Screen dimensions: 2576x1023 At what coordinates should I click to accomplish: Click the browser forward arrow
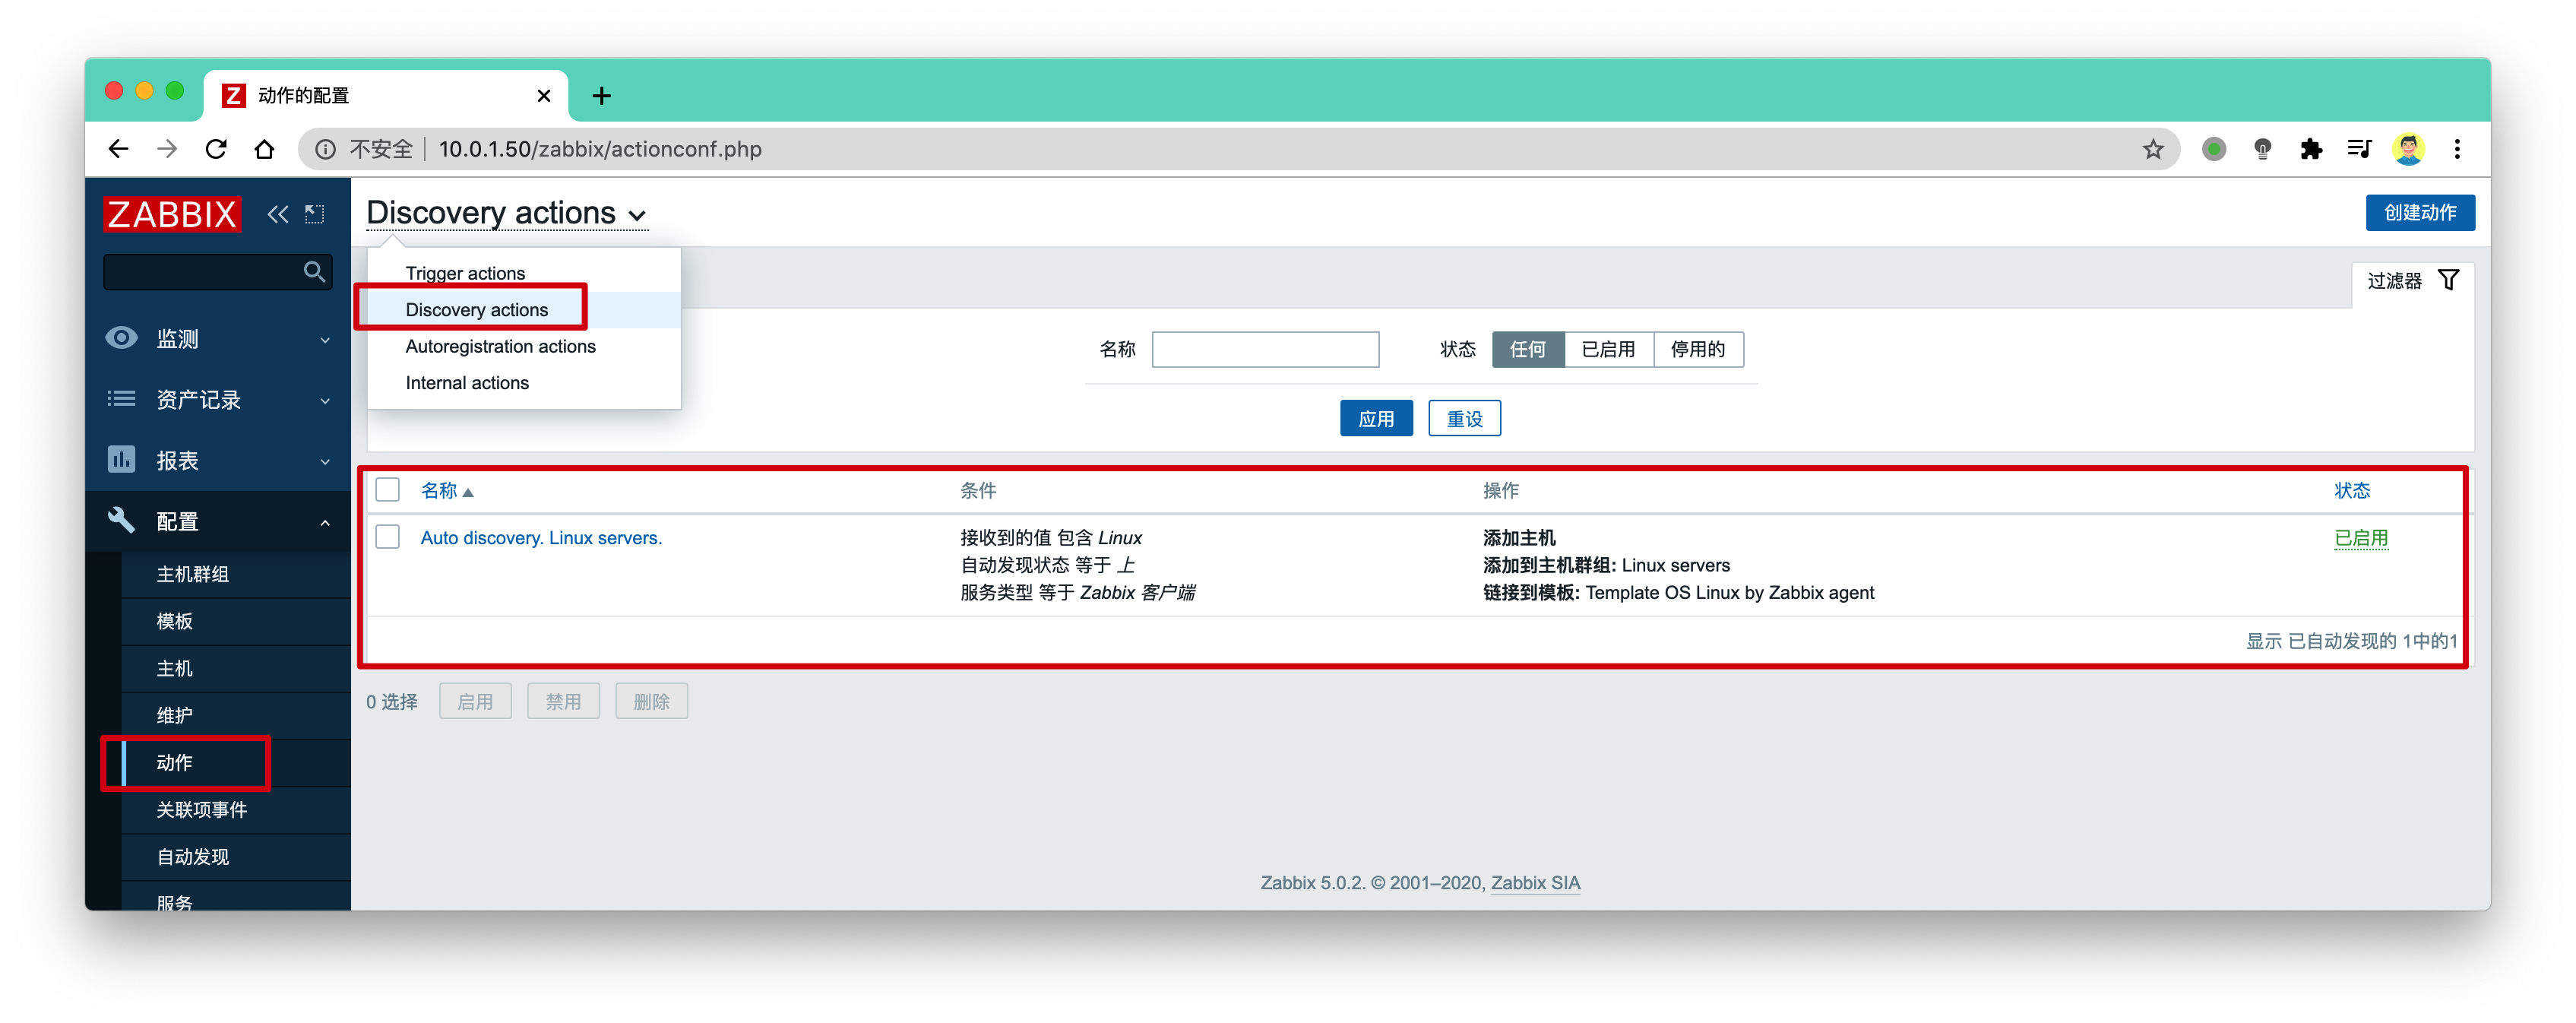[167, 149]
